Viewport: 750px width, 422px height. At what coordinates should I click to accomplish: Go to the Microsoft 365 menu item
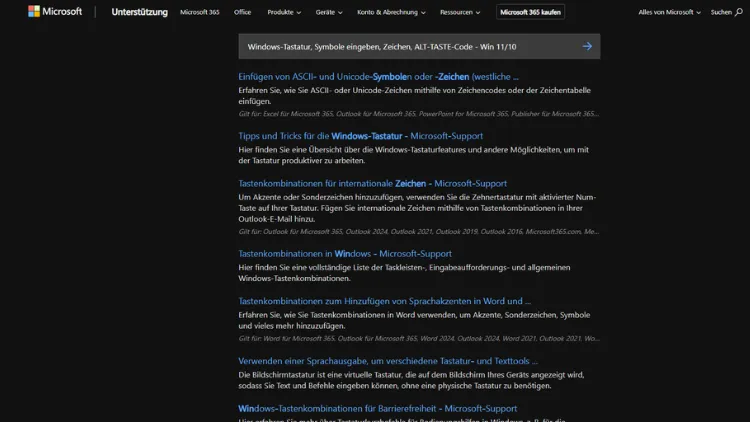199,12
